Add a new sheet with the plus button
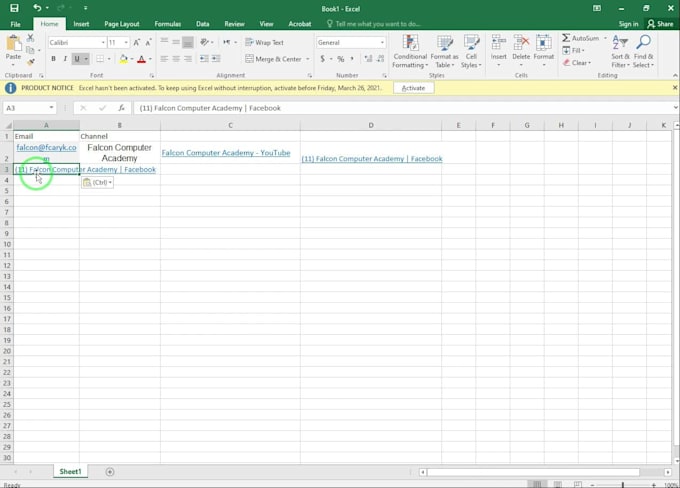 tap(110, 472)
